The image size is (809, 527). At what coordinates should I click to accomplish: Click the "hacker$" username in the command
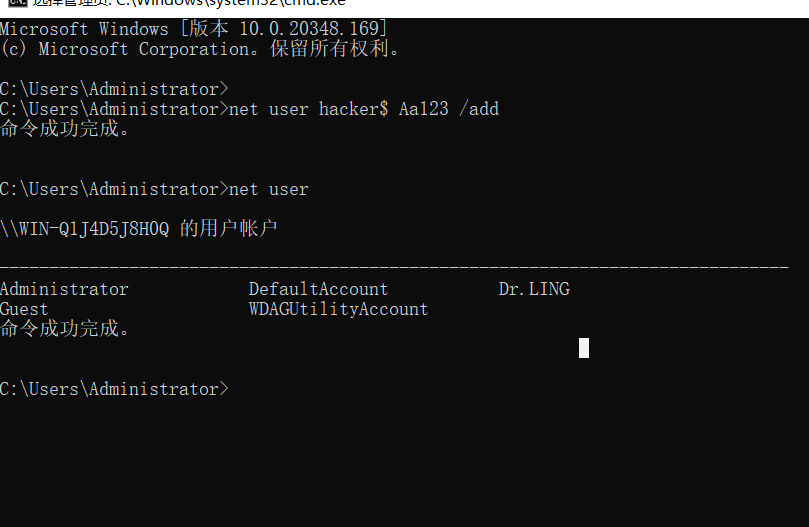(353, 109)
